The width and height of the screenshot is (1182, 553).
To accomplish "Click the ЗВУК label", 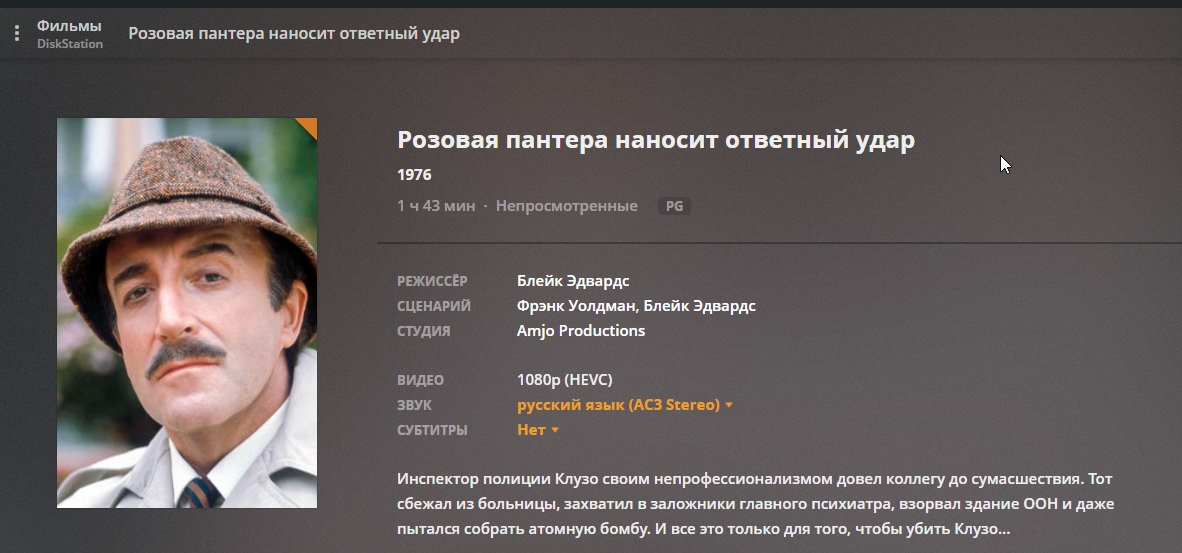I will 415,405.
